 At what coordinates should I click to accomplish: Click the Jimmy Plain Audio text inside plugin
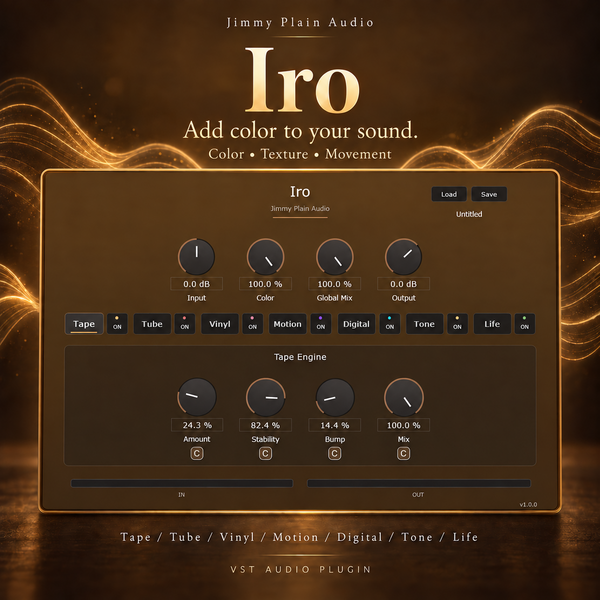click(300, 209)
